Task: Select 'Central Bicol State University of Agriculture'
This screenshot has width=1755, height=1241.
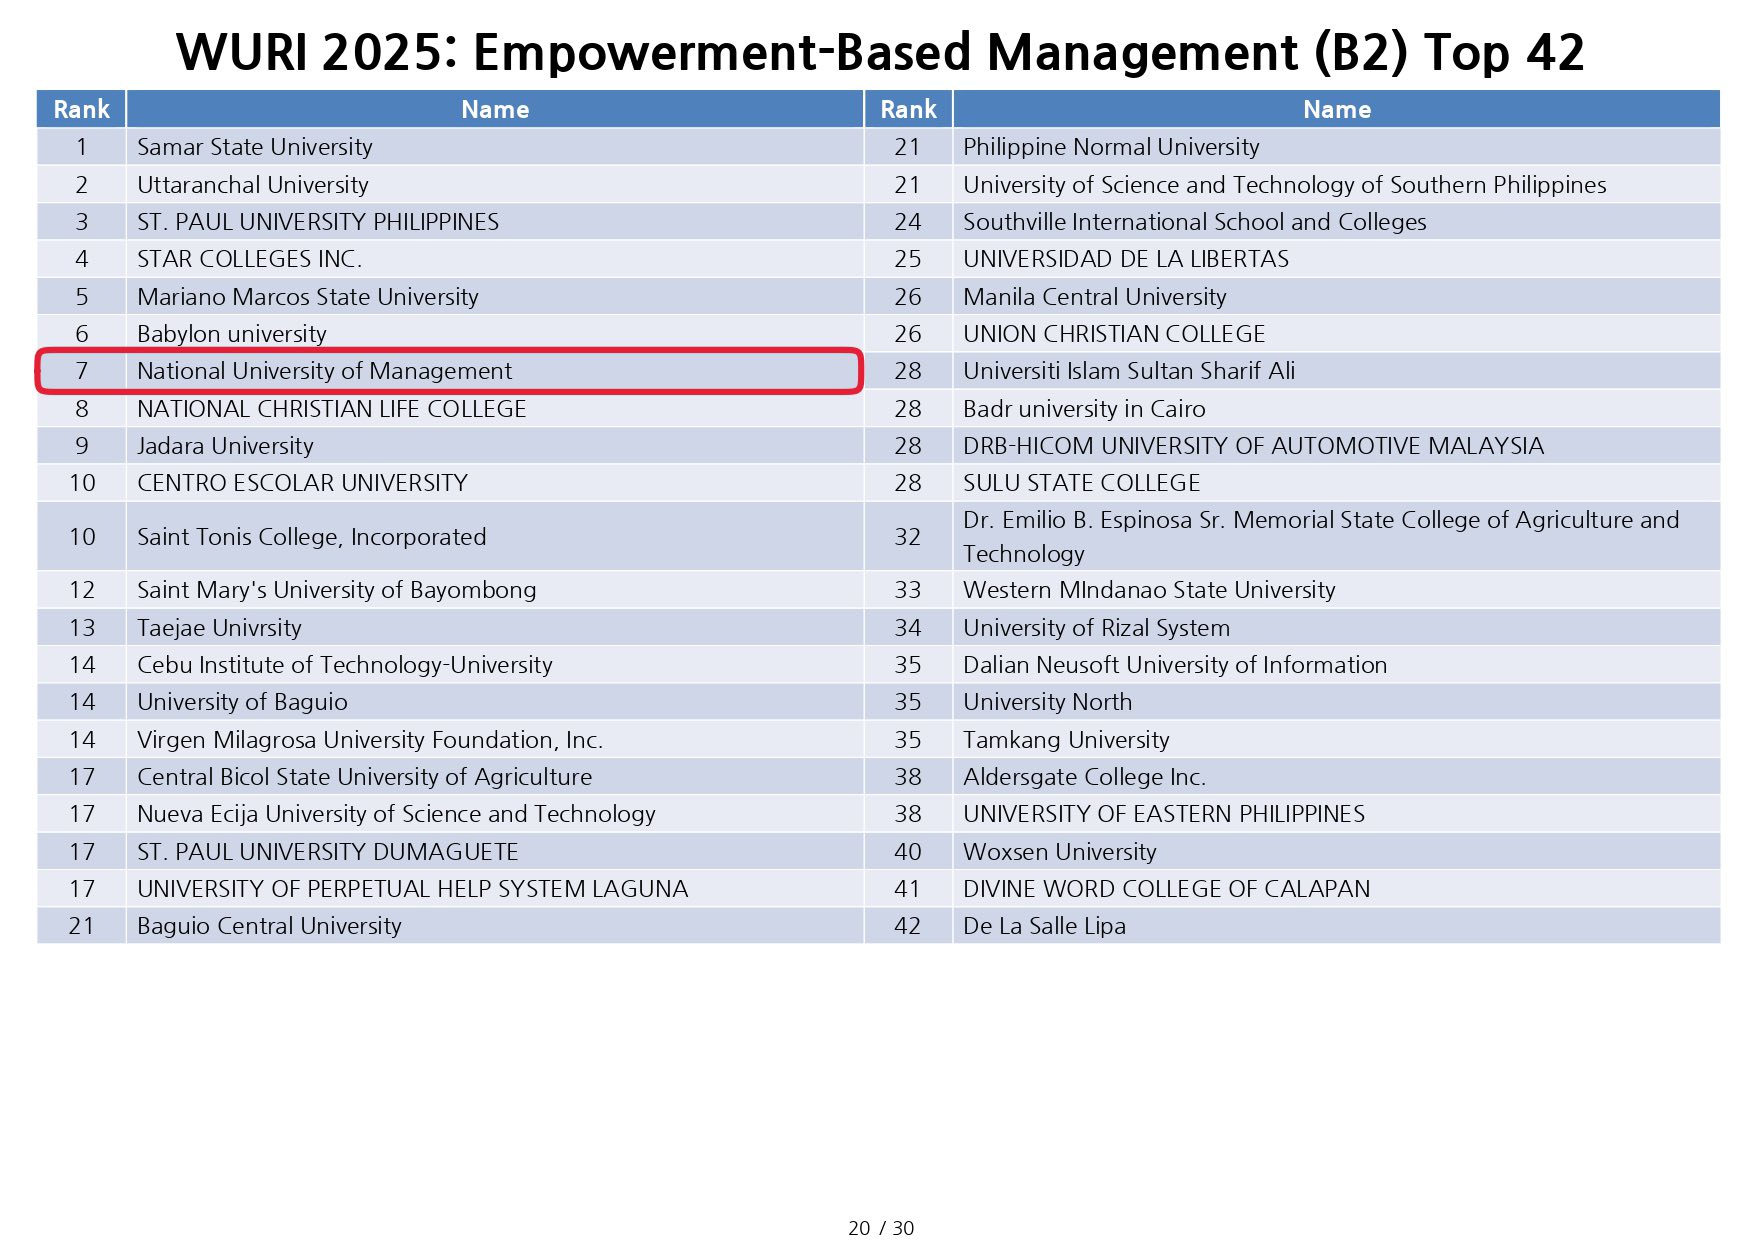Action: 365,777
